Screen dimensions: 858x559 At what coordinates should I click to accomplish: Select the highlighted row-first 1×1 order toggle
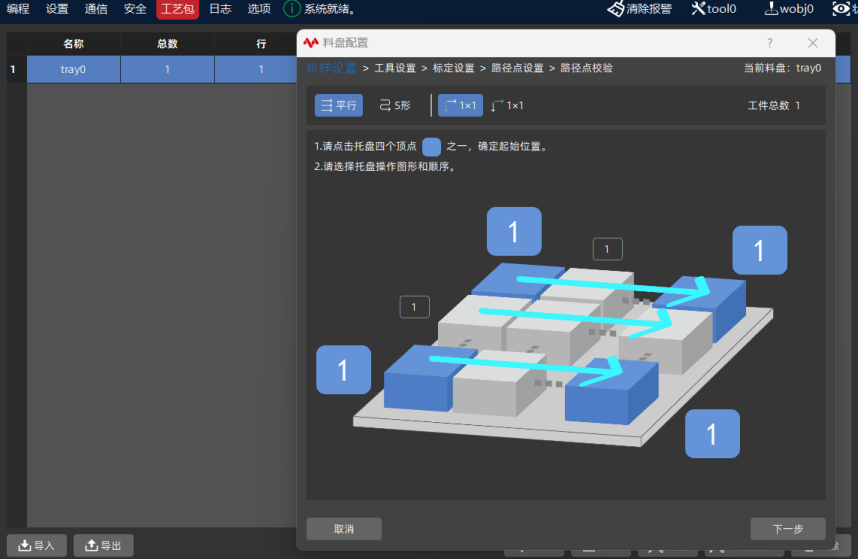[460, 106]
